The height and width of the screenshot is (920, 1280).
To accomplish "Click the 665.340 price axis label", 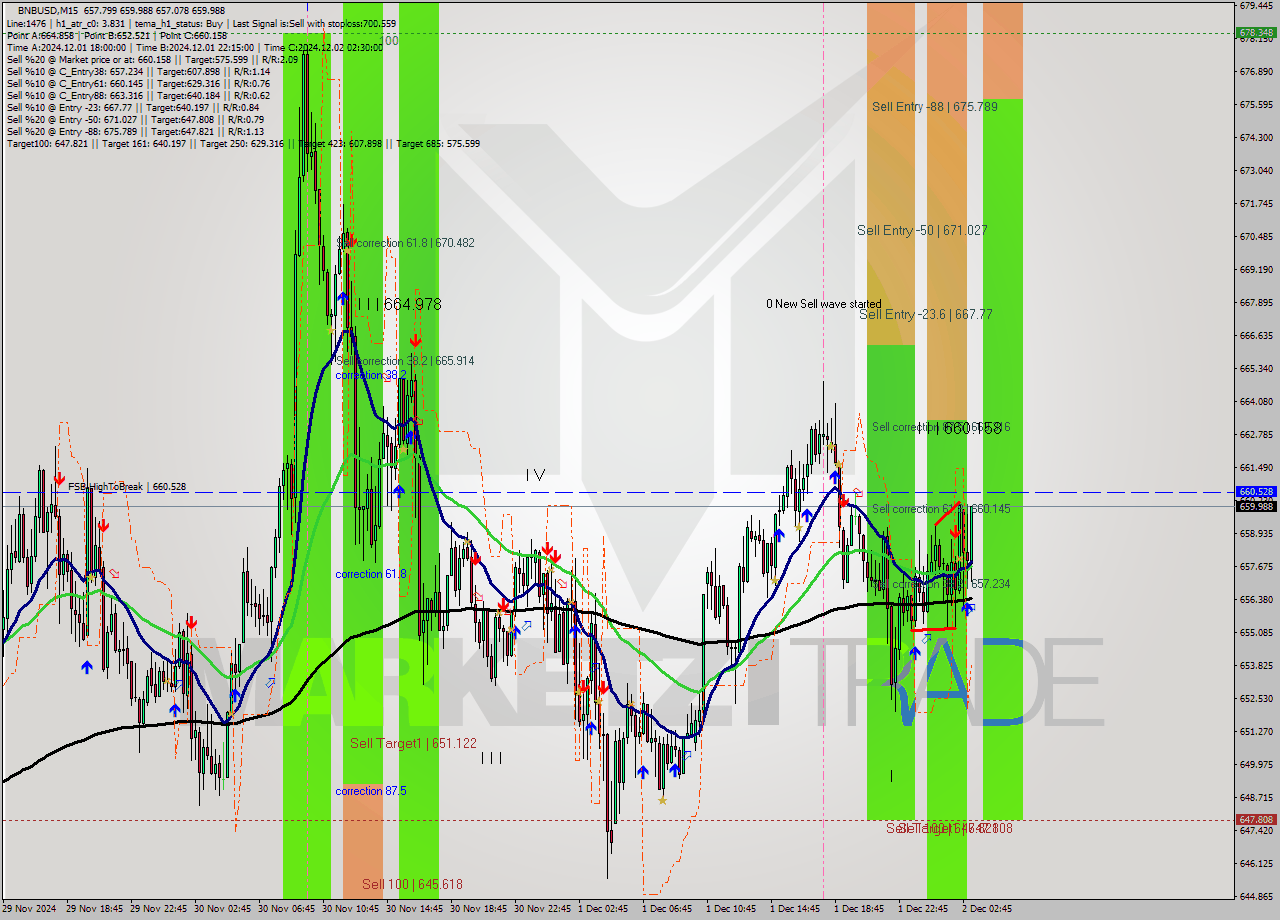I will coord(1256,368).
